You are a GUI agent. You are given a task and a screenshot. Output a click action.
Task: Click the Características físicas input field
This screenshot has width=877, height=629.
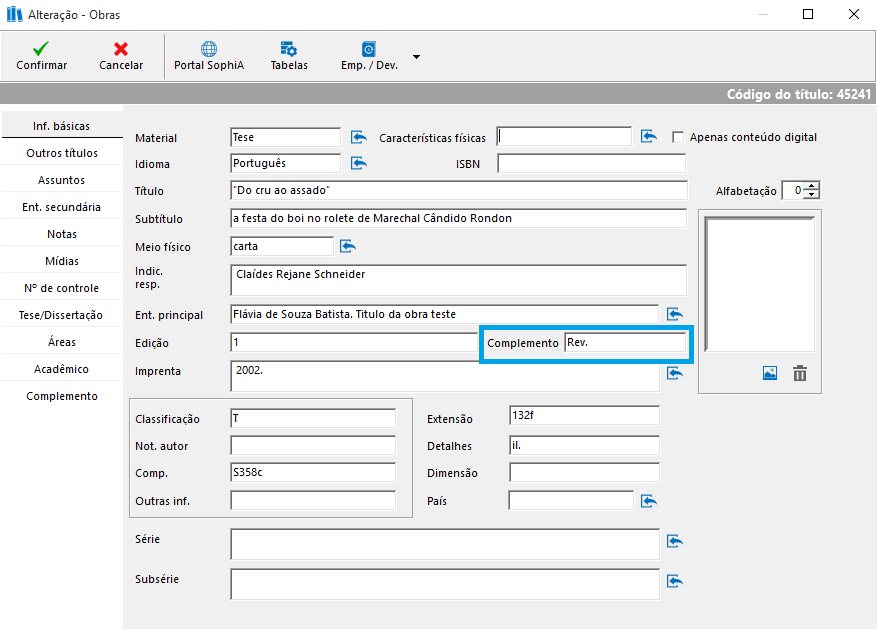point(564,136)
